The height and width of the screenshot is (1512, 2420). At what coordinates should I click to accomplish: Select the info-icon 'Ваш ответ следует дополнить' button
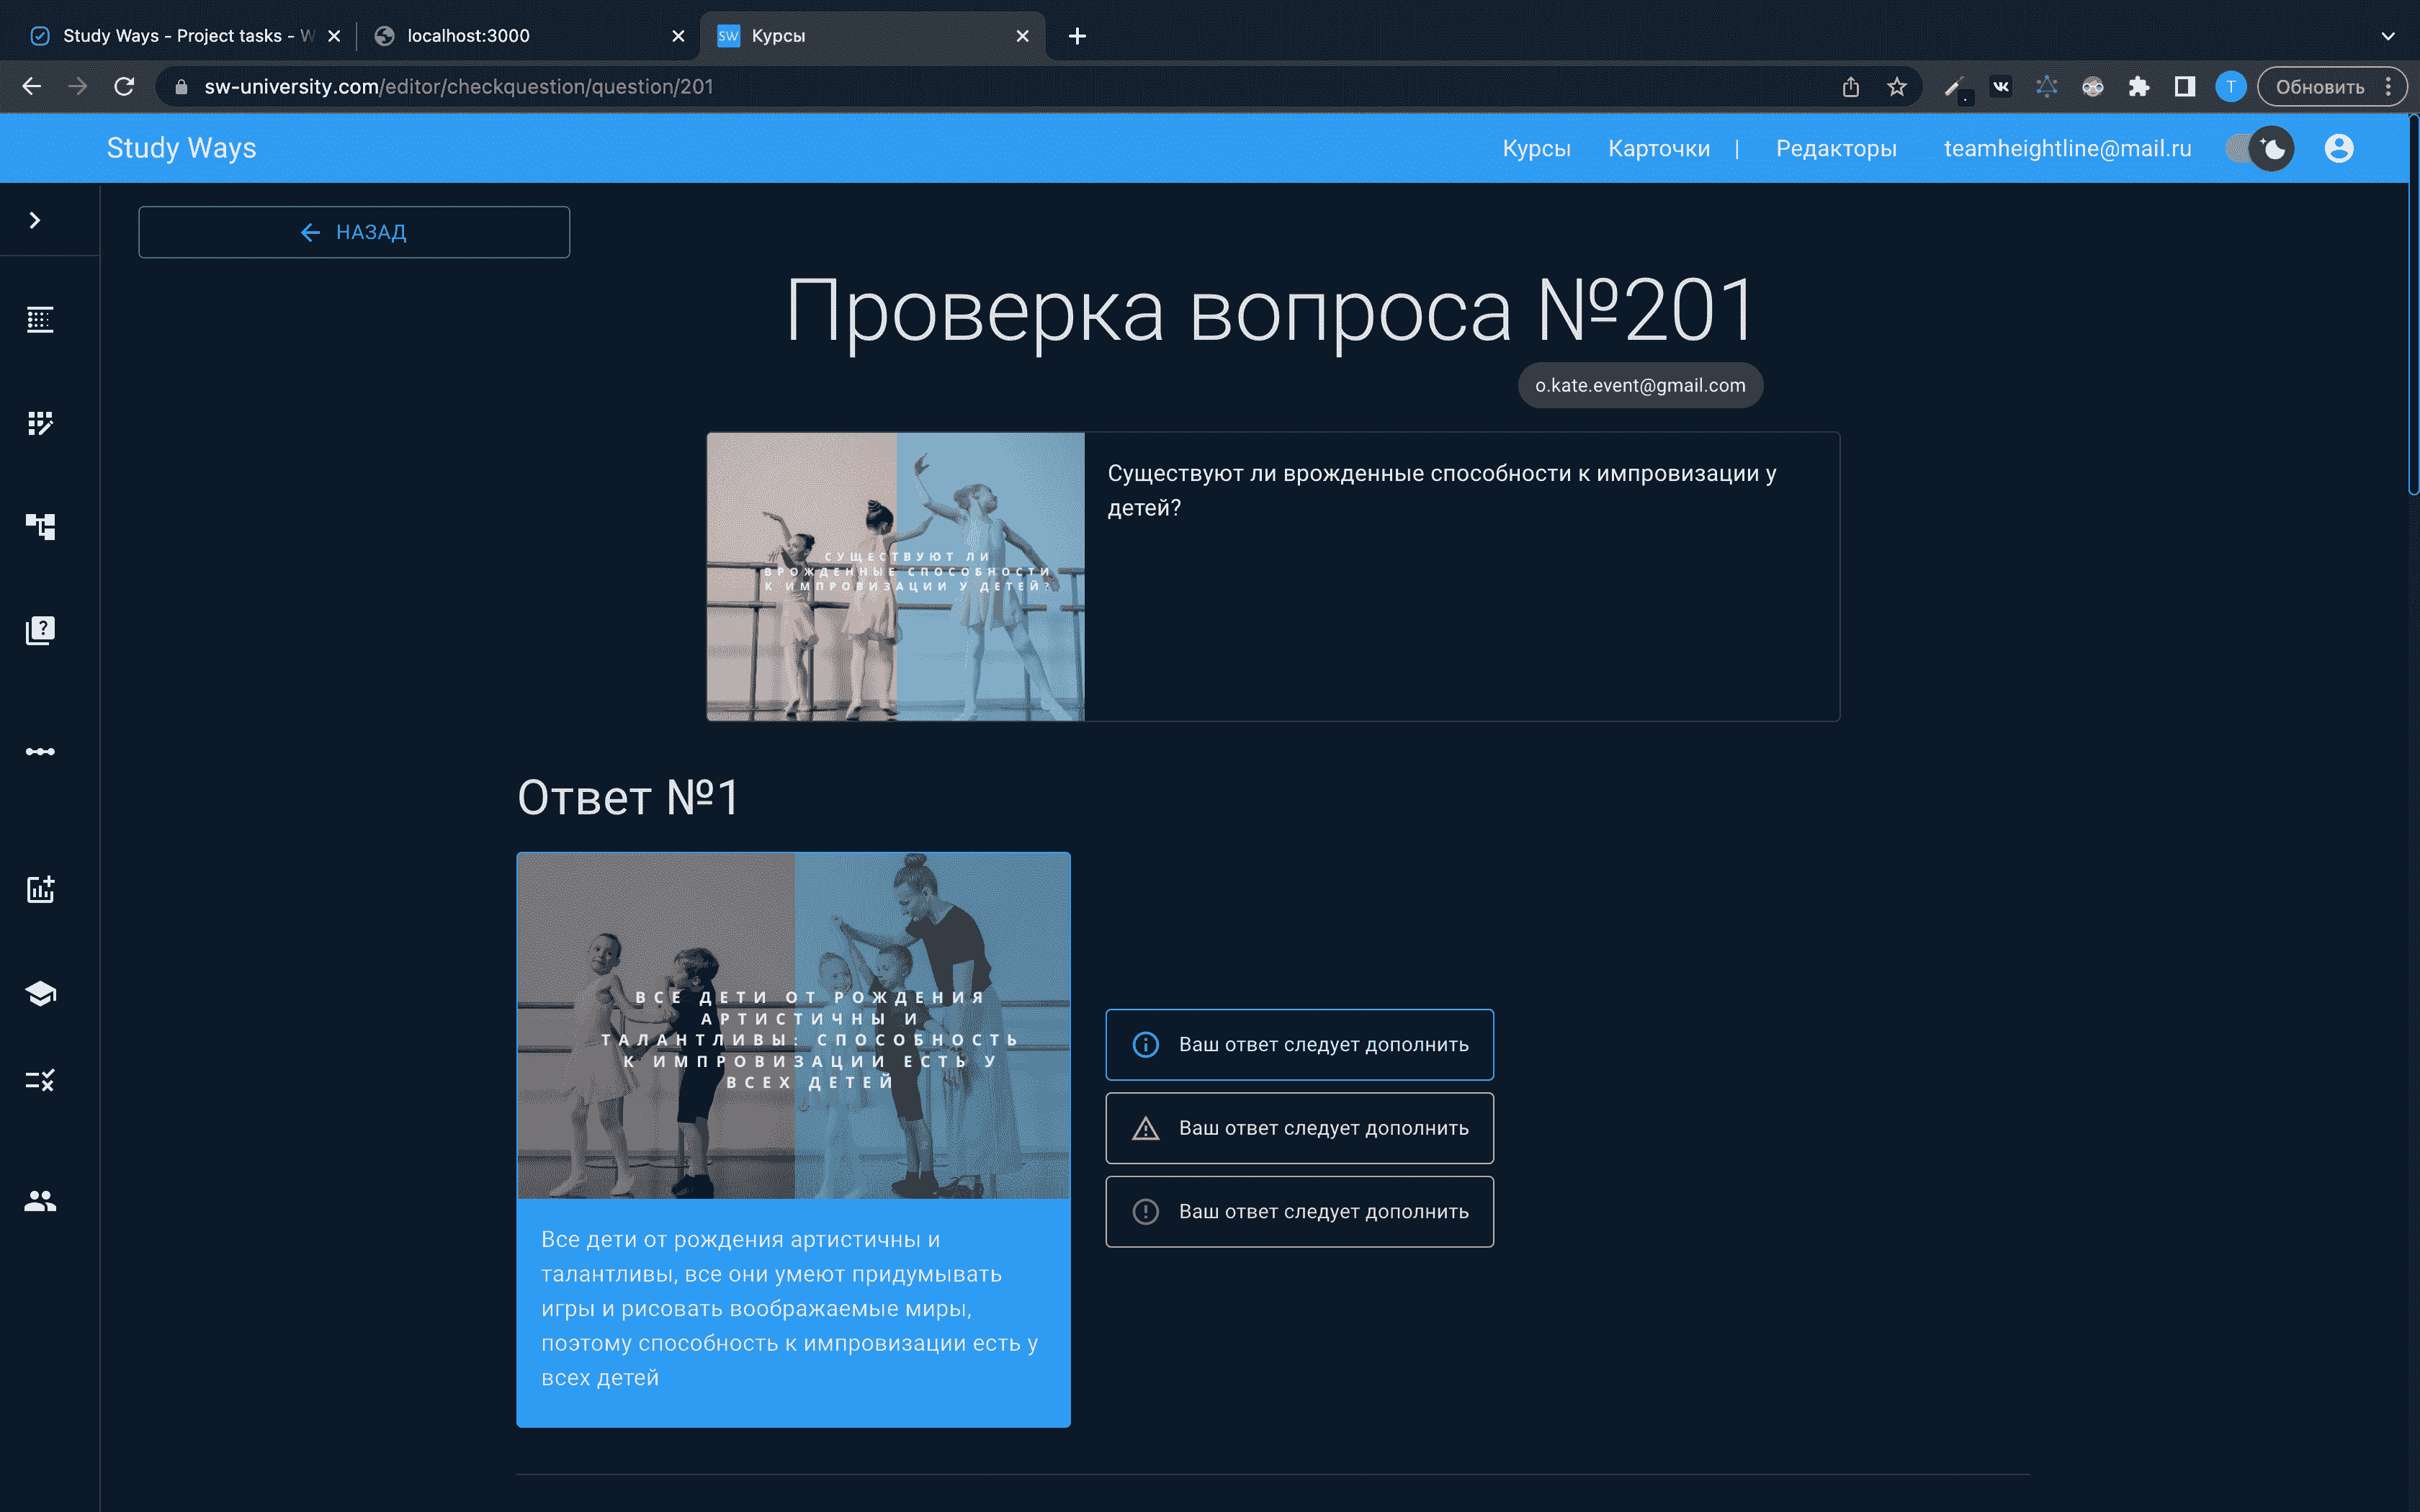pos(1299,1044)
